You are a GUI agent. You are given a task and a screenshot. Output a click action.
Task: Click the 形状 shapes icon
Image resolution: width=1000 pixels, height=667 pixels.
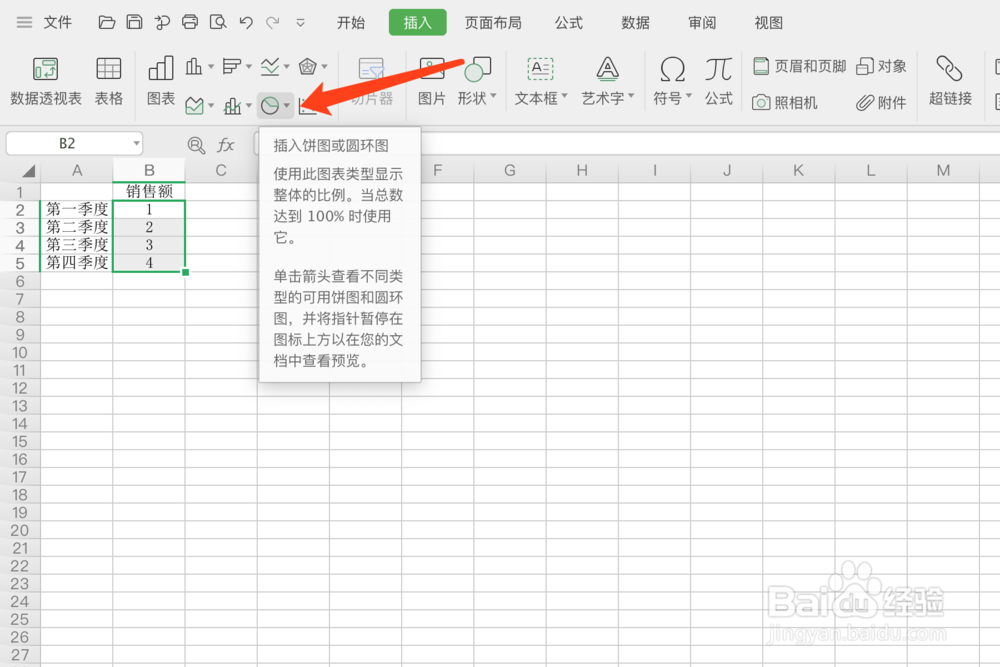478,69
